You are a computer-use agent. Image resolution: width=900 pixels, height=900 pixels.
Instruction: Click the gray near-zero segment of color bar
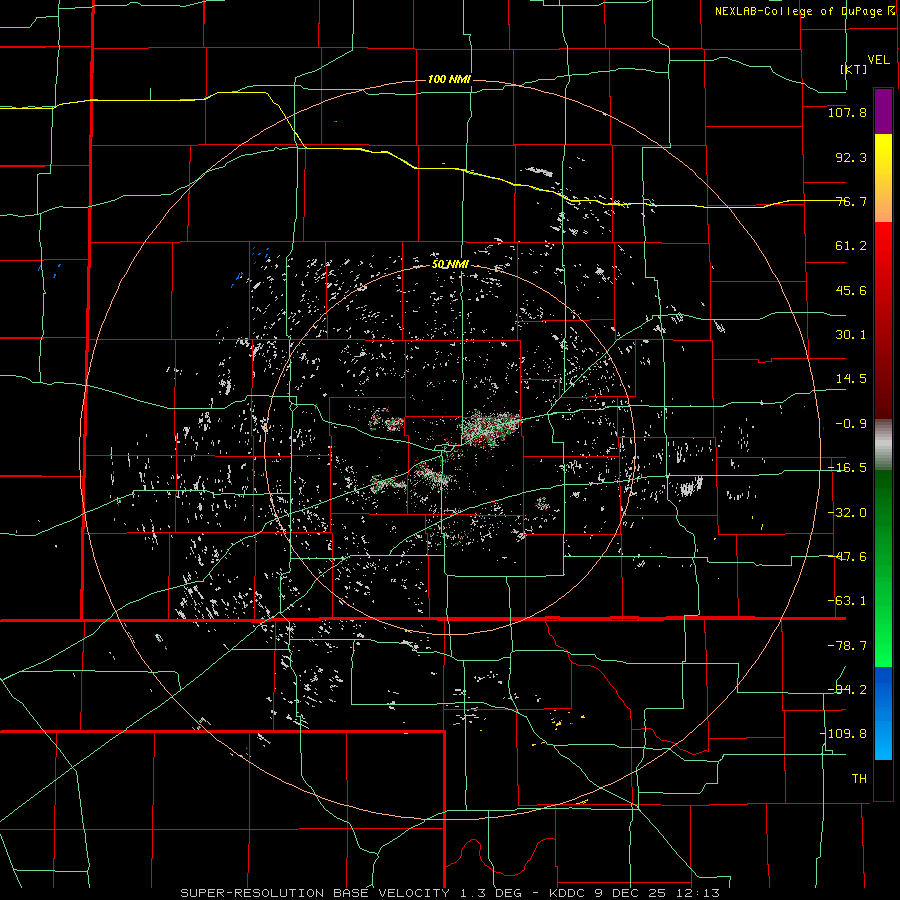[x=883, y=444]
